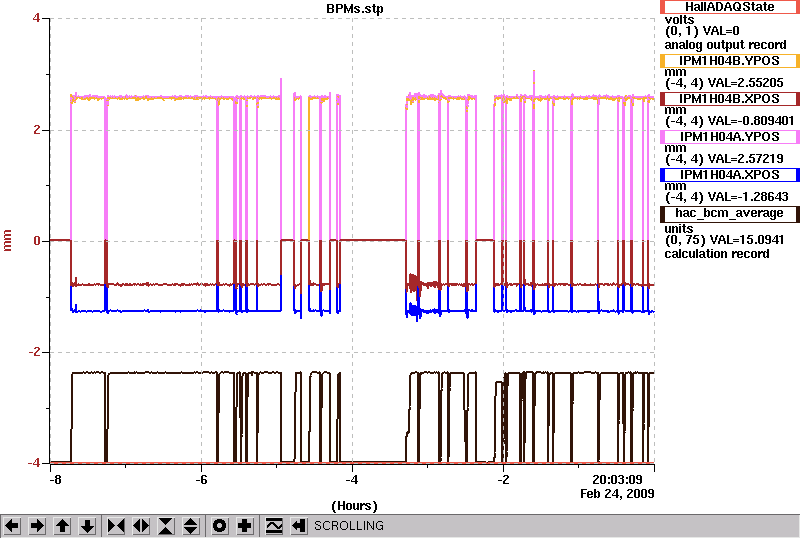The image size is (800, 538).
Task: Pan the graph down with arrow button
Action: click(88, 526)
